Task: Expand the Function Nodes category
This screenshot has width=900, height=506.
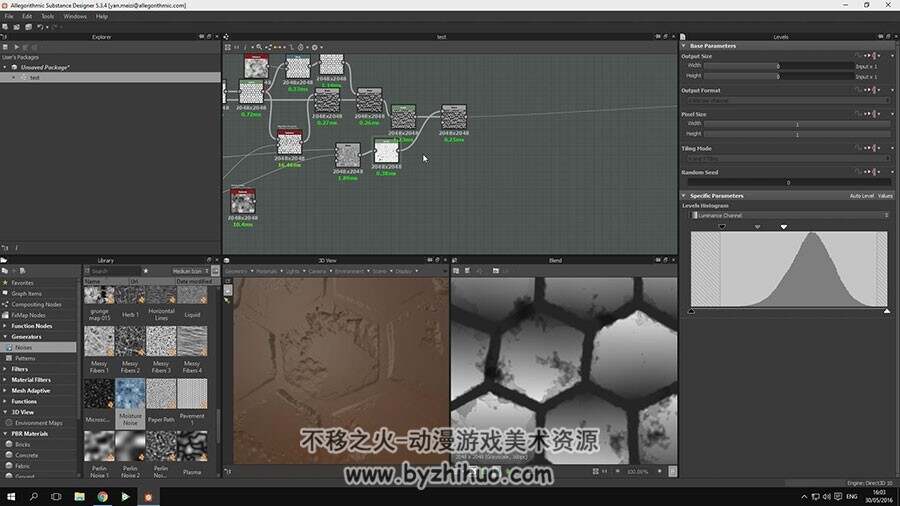Action: 5,326
